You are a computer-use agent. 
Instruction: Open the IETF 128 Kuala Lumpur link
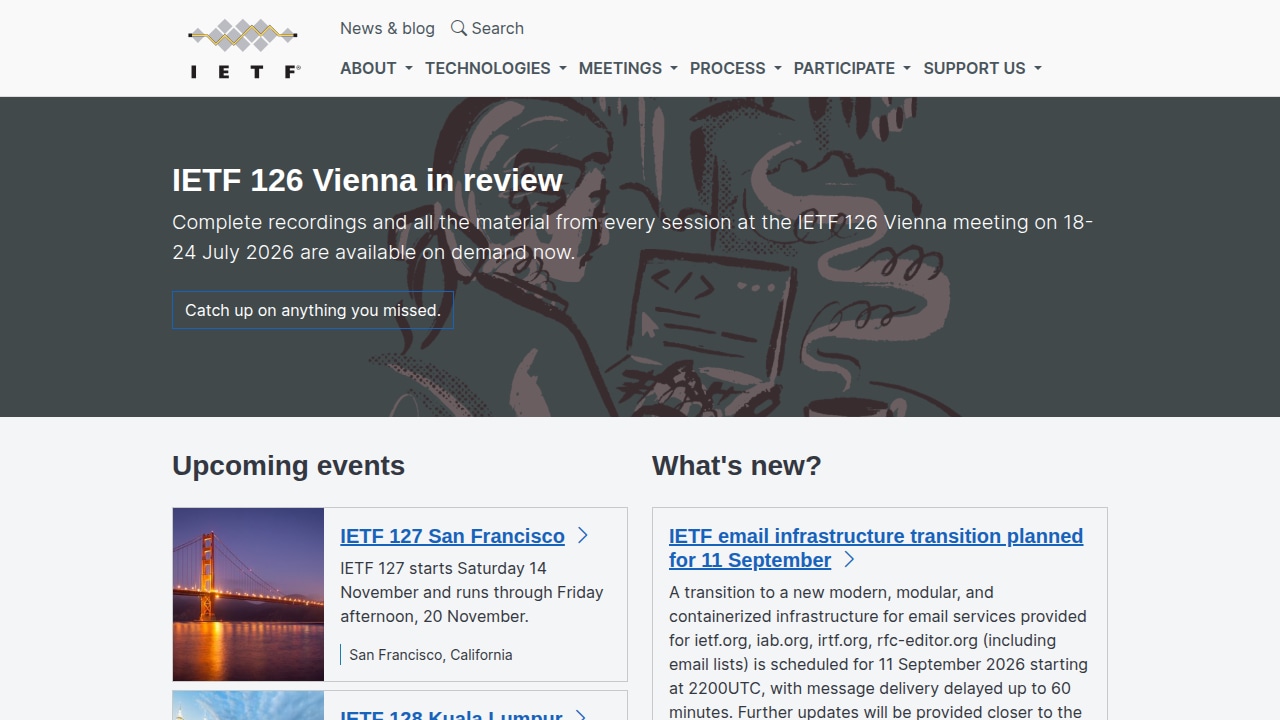click(451, 714)
